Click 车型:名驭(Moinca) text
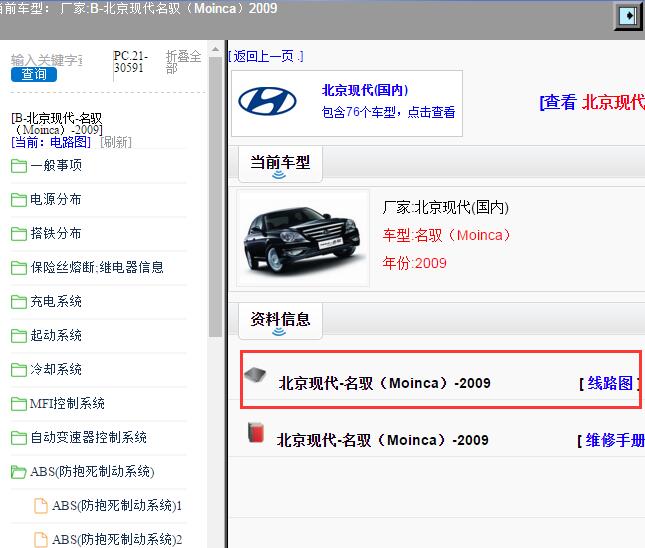The width and height of the screenshot is (645, 548). pyautogui.click(x=446, y=235)
